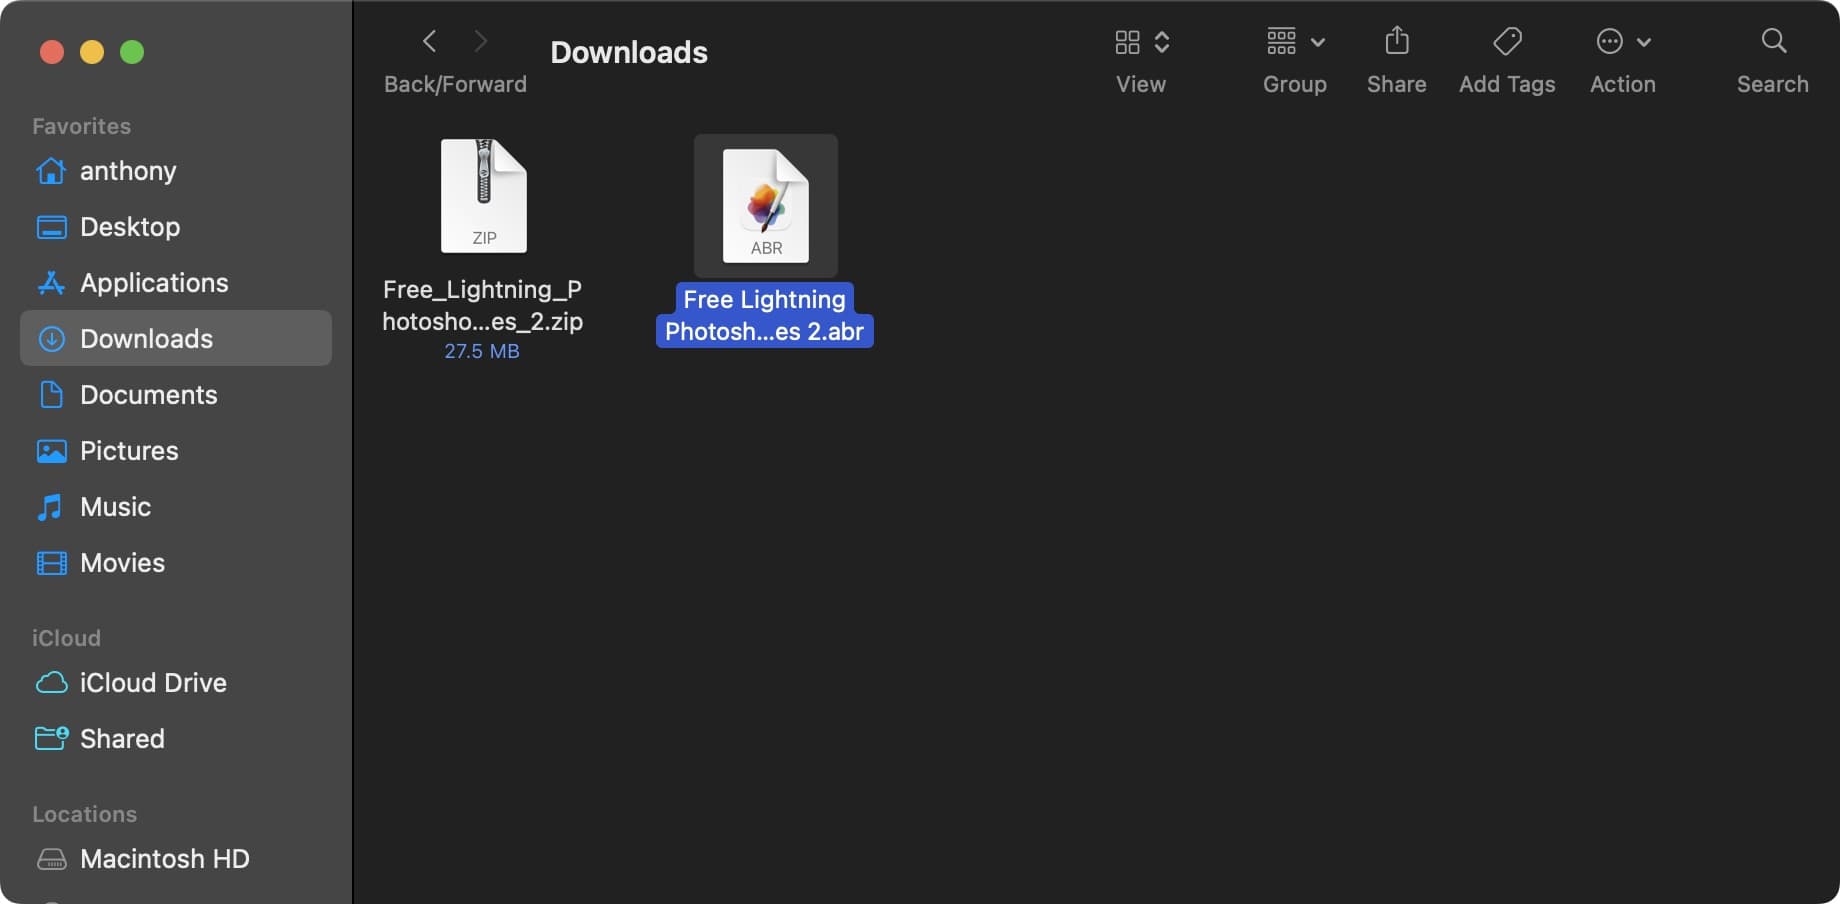Select the Free_Lightning zip archive file

coord(483,197)
